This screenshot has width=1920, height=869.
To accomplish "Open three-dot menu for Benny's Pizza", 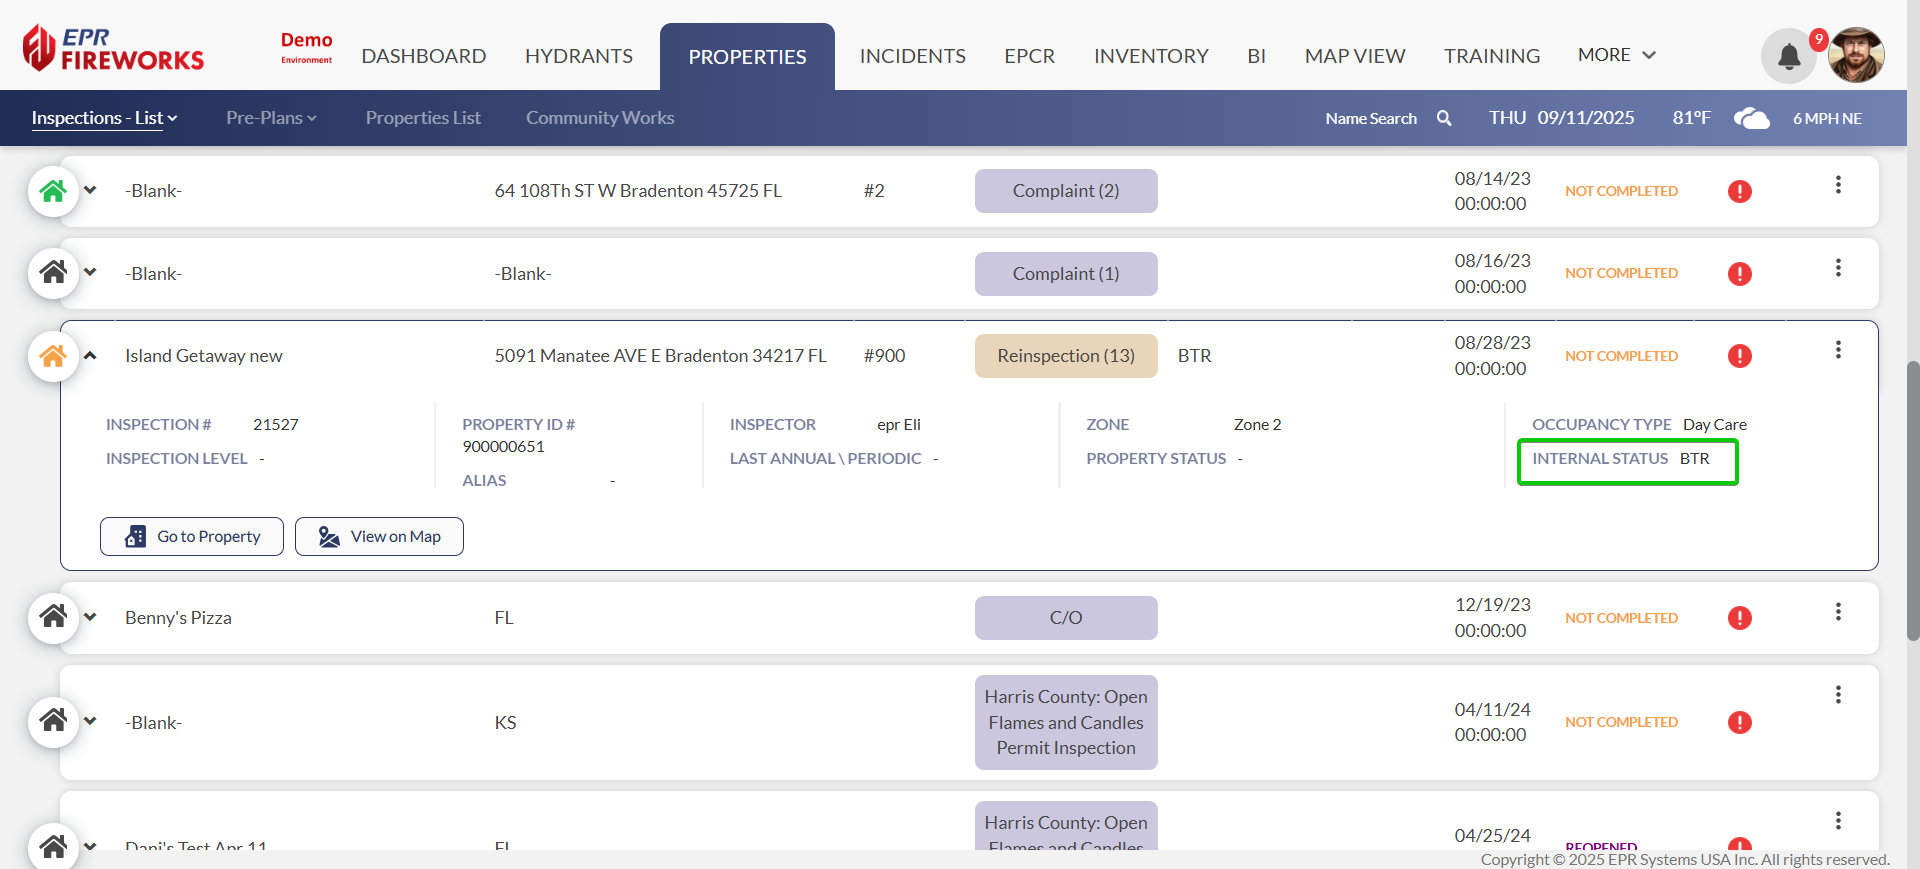I will [x=1838, y=612].
